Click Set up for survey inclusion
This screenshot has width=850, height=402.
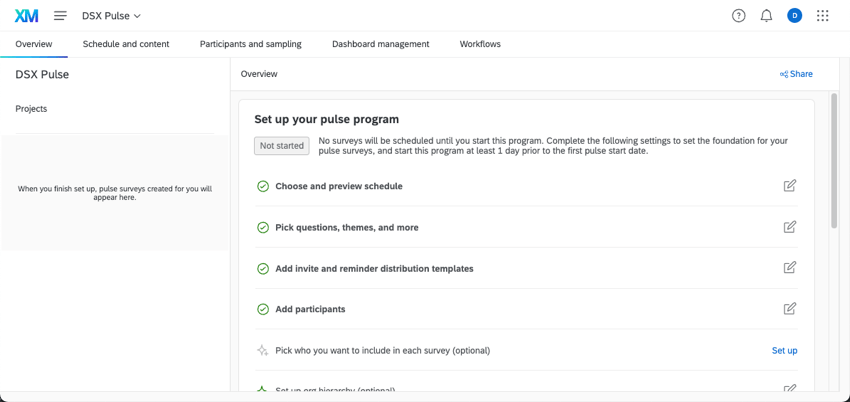click(x=784, y=351)
